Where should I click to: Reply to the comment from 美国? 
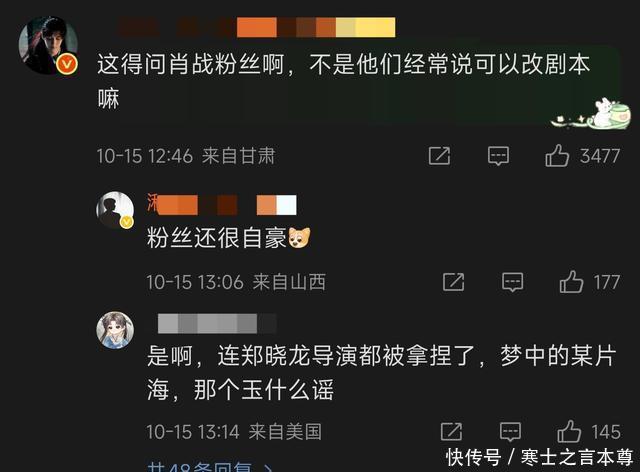tap(511, 432)
